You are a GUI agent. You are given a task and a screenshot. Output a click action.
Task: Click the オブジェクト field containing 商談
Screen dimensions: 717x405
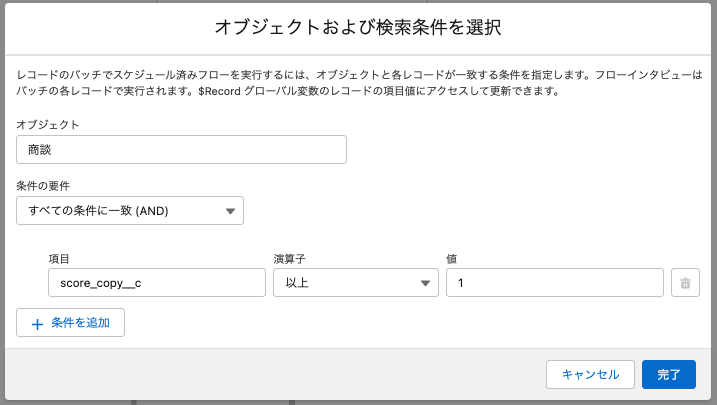click(181, 149)
